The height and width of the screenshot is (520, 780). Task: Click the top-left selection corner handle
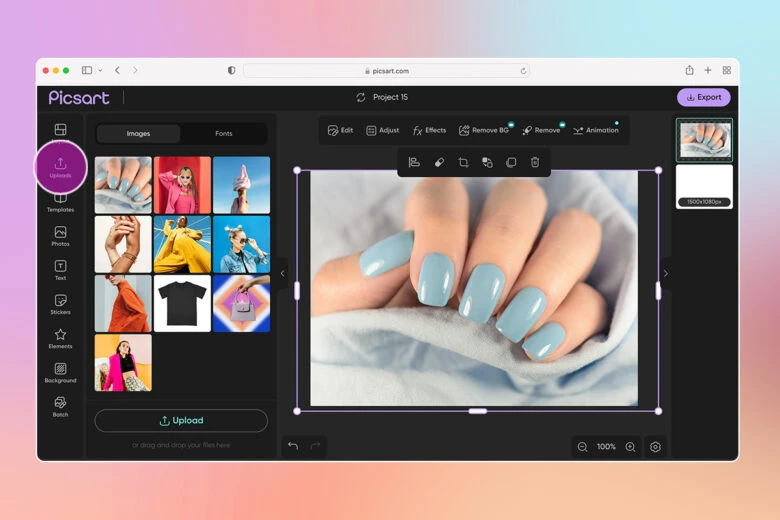click(x=297, y=170)
